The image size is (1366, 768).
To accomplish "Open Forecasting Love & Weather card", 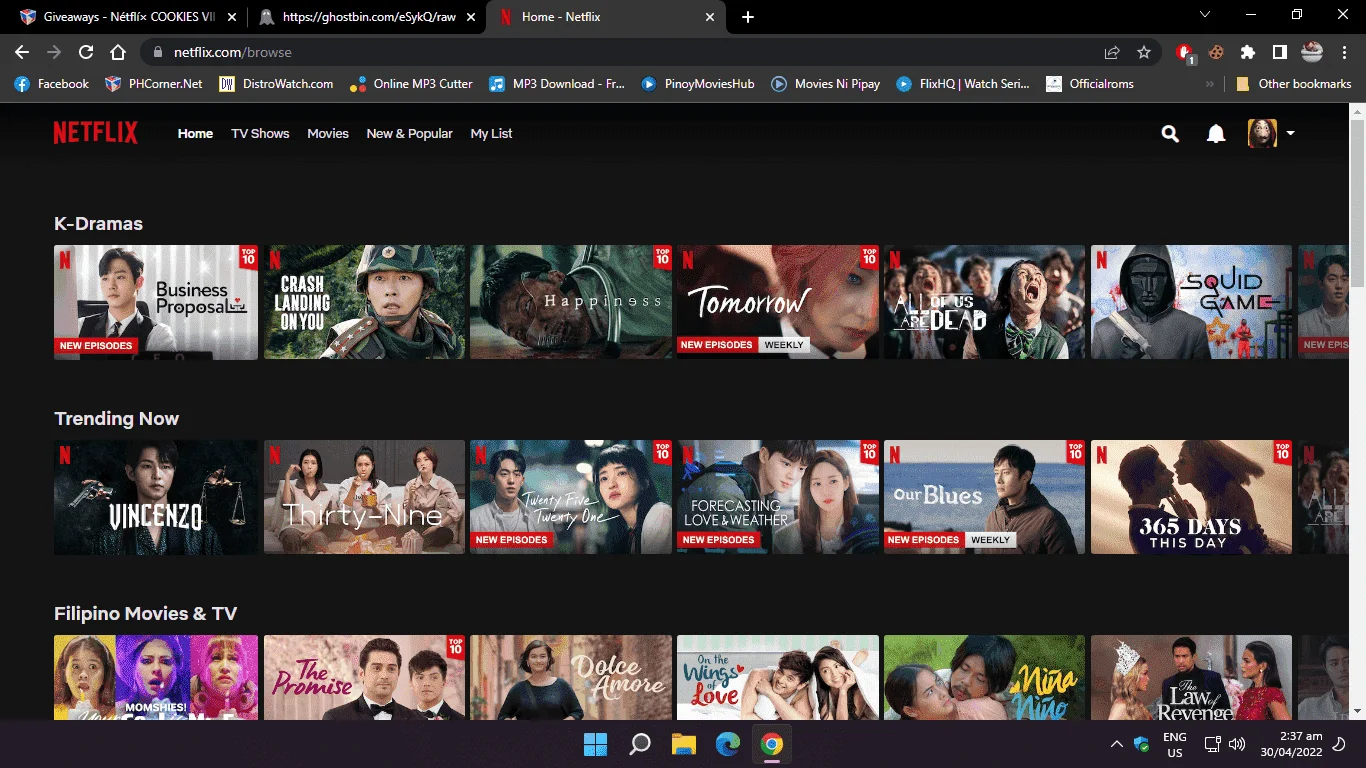I will click(778, 497).
